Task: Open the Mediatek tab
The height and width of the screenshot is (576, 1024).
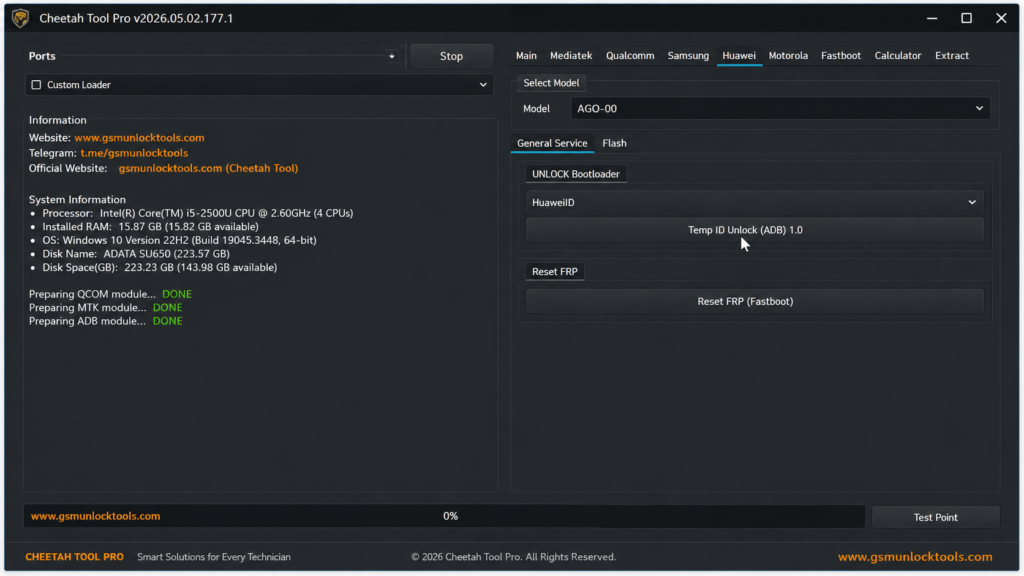Action: (571, 56)
